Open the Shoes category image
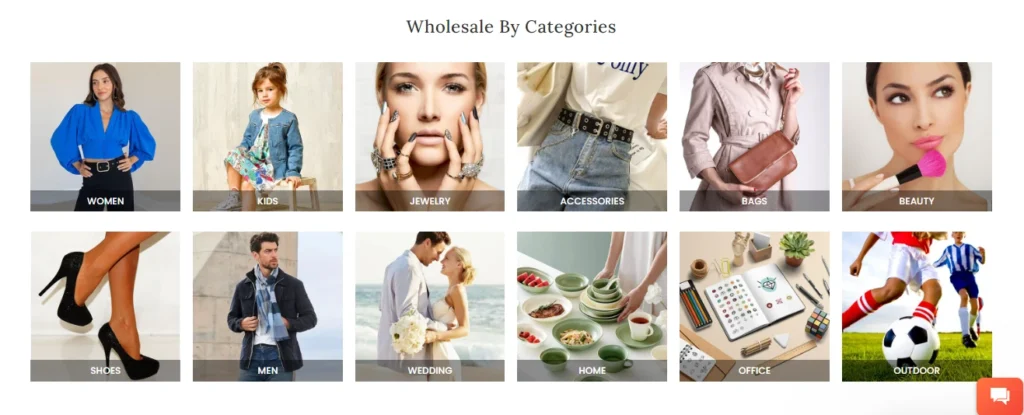 (x=105, y=307)
